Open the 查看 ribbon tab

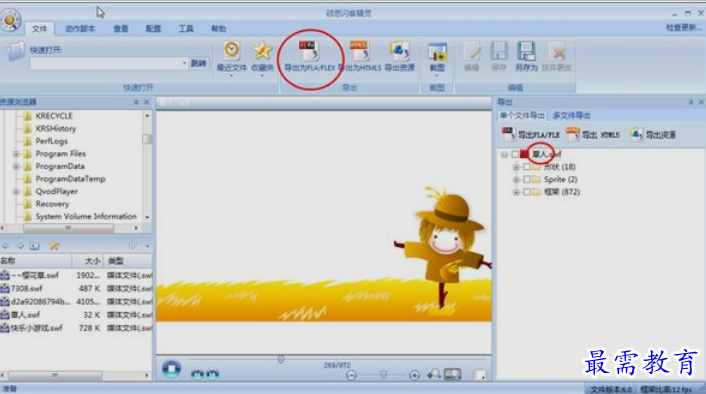pyautogui.click(x=120, y=29)
